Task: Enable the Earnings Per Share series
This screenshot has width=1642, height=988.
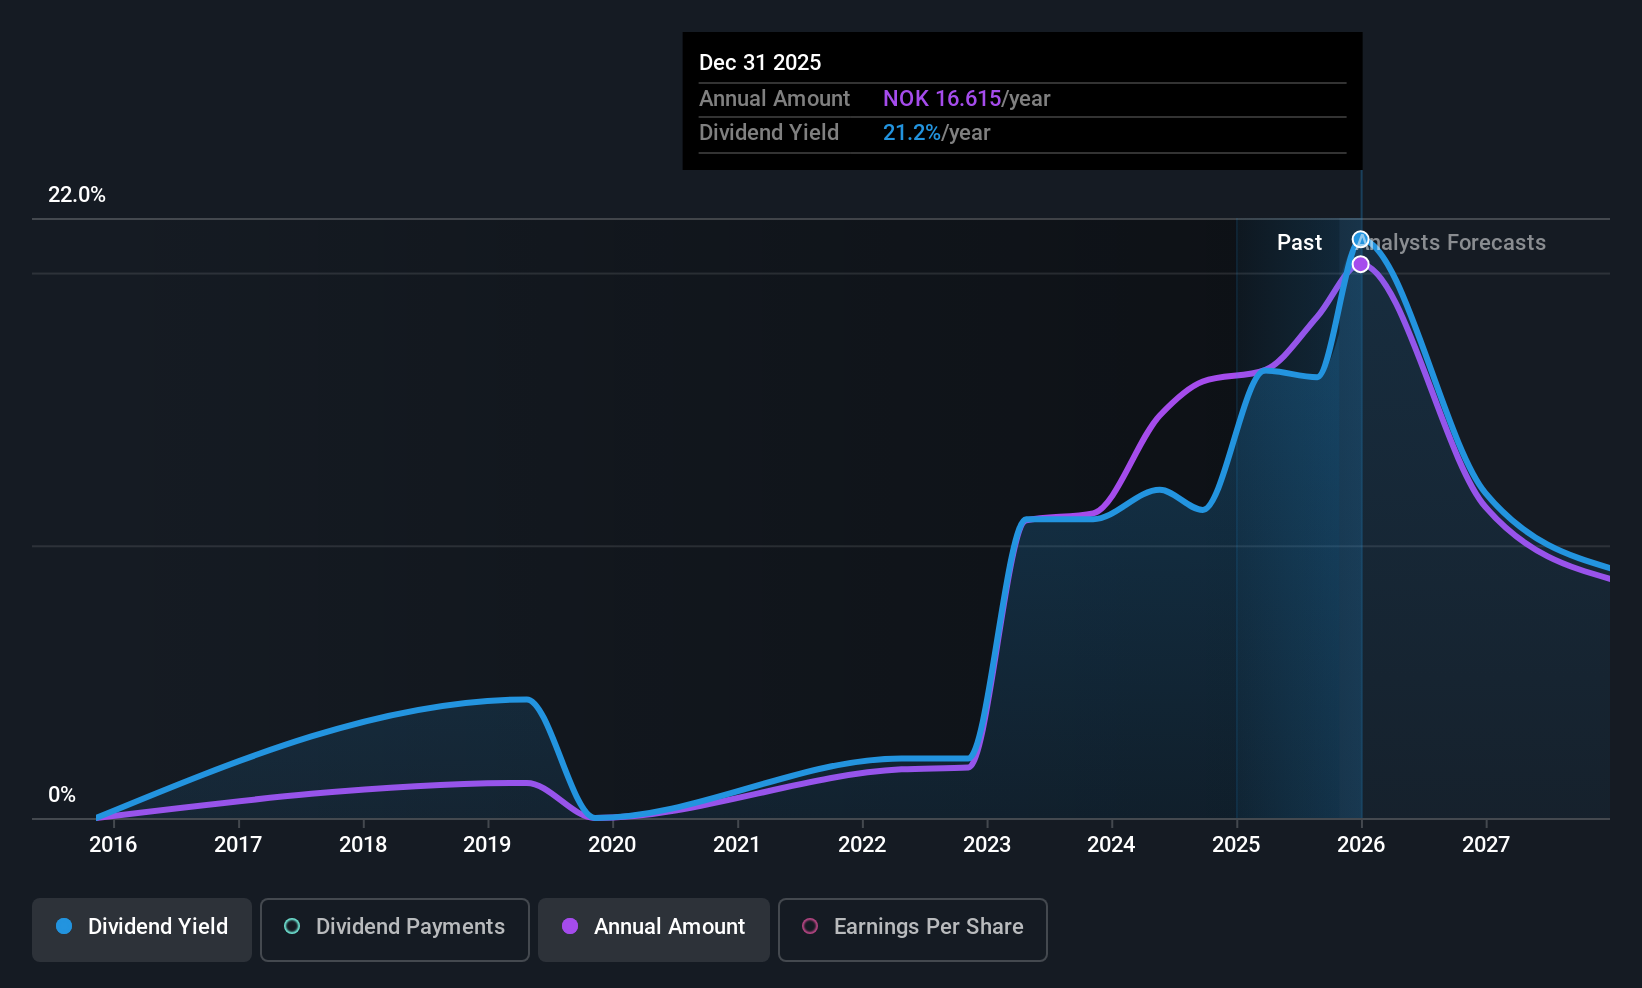Action: (912, 929)
